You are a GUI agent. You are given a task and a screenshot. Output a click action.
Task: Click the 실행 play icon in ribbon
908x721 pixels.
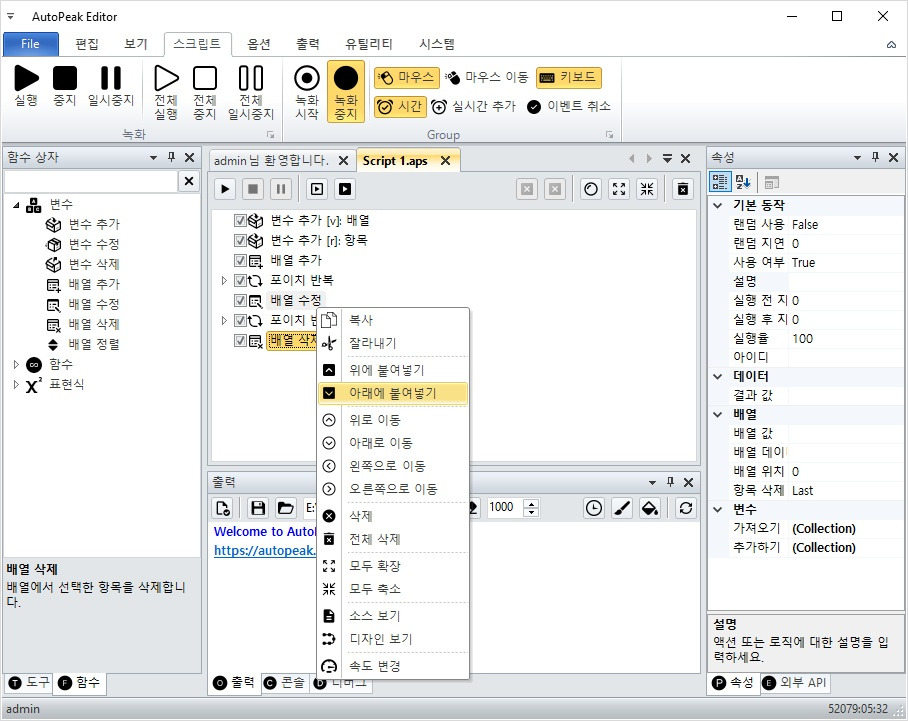[x=26, y=78]
